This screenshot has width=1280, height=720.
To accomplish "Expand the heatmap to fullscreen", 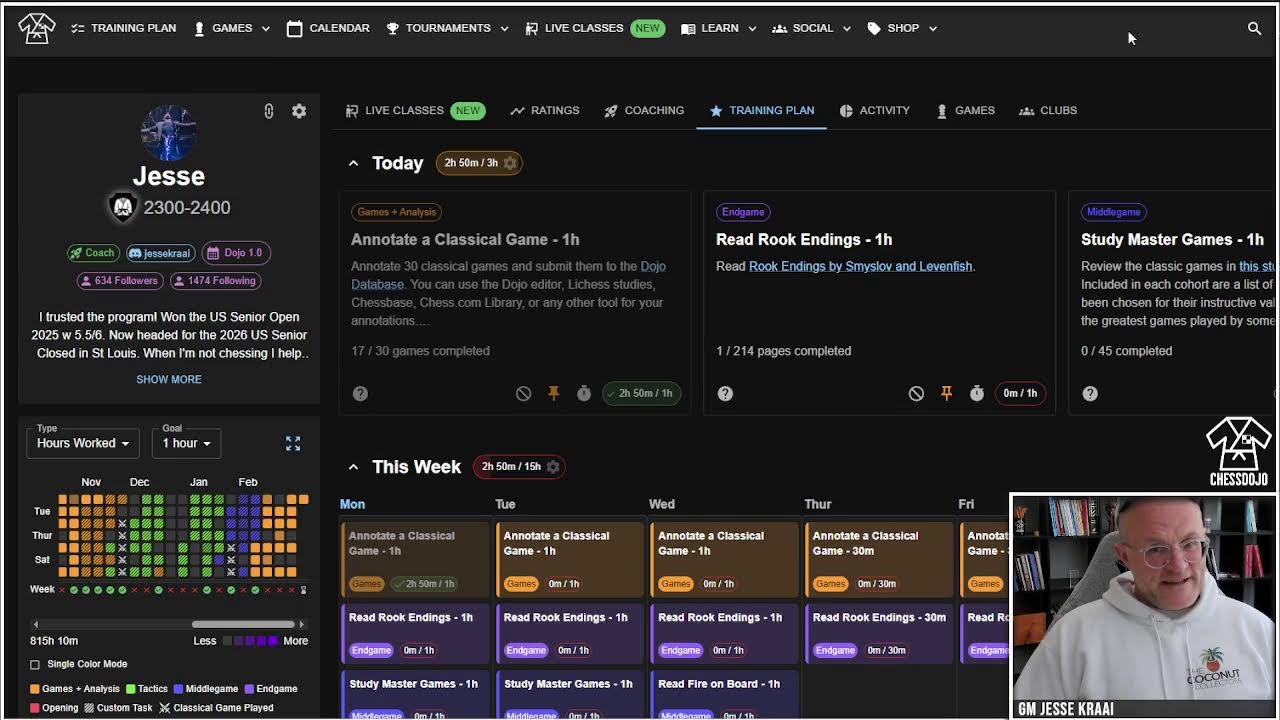I will point(293,443).
